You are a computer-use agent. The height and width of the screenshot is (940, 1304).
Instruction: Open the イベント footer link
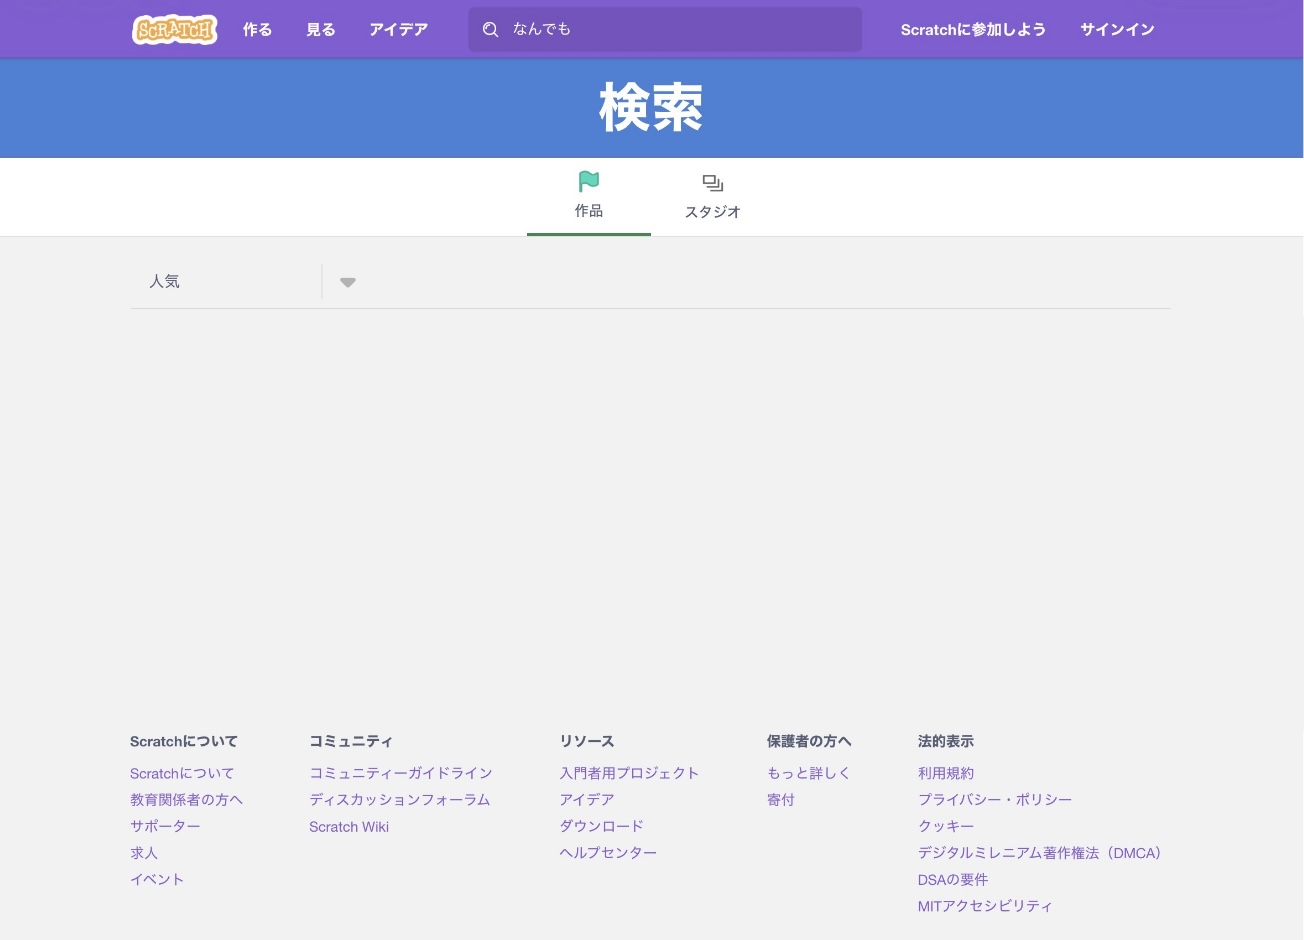point(157,879)
